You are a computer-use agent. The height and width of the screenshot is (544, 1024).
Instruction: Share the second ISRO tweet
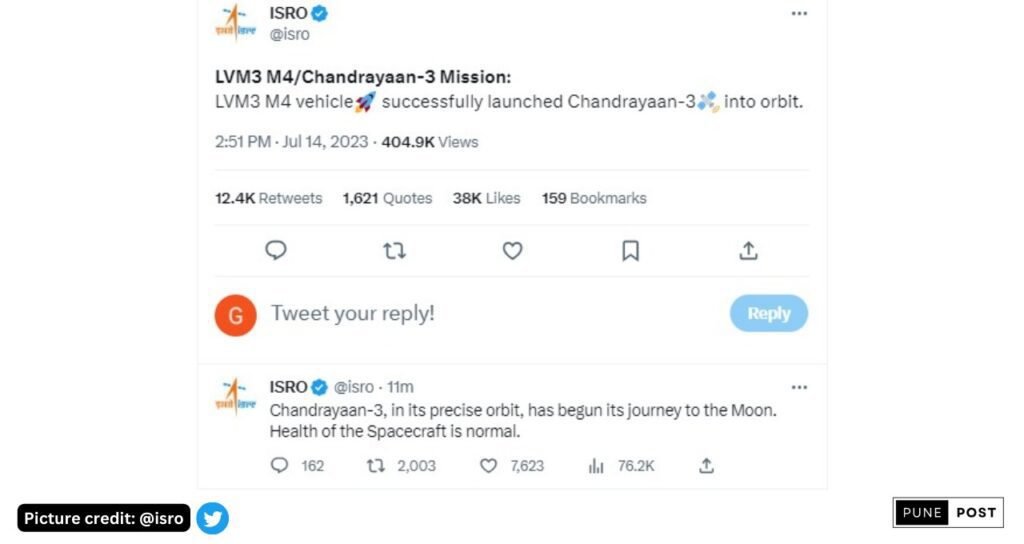(706, 465)
